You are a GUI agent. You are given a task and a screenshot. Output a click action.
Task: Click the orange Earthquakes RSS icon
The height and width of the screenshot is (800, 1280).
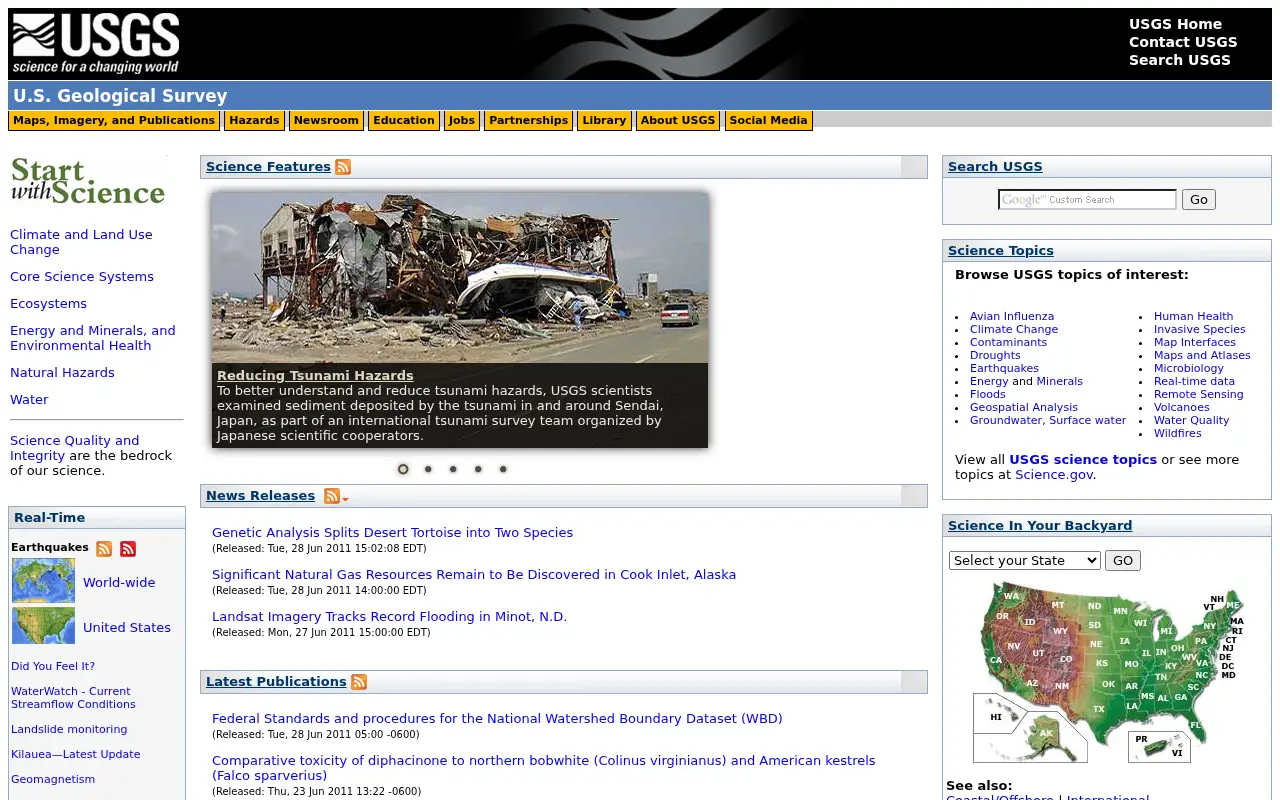click(104, 549)
